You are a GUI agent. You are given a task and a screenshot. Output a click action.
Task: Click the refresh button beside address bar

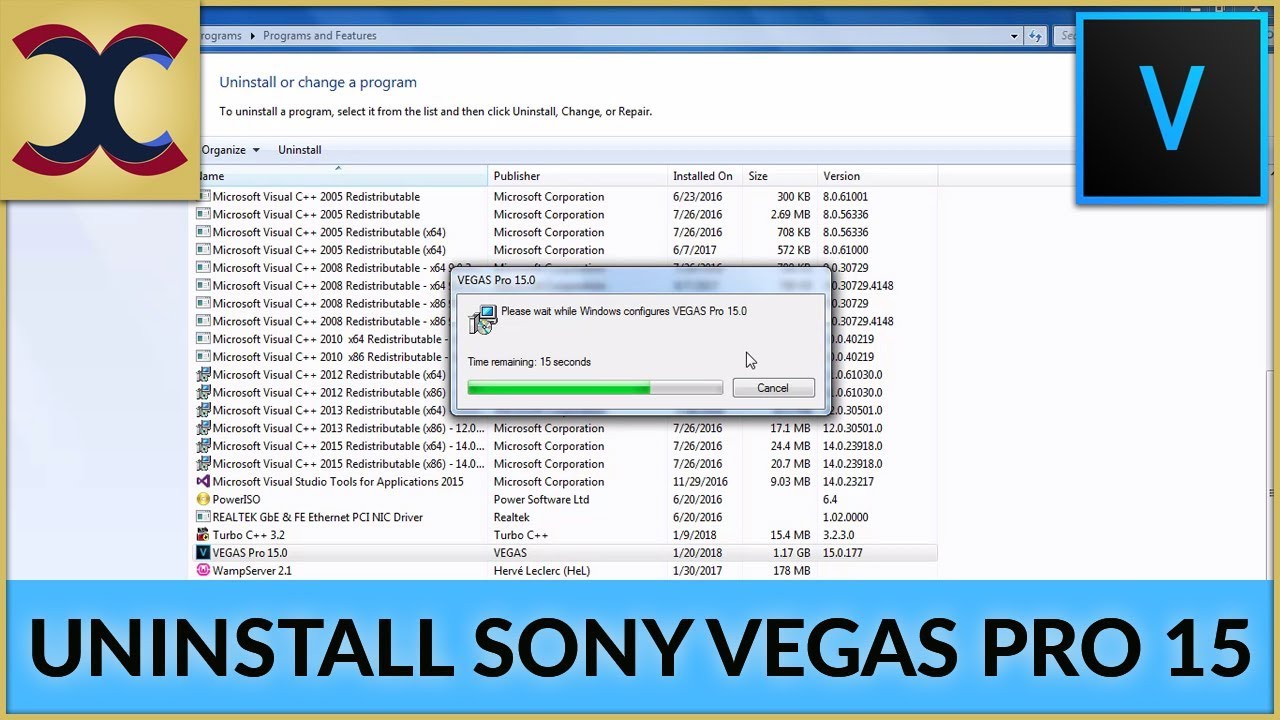[1036, 36]
